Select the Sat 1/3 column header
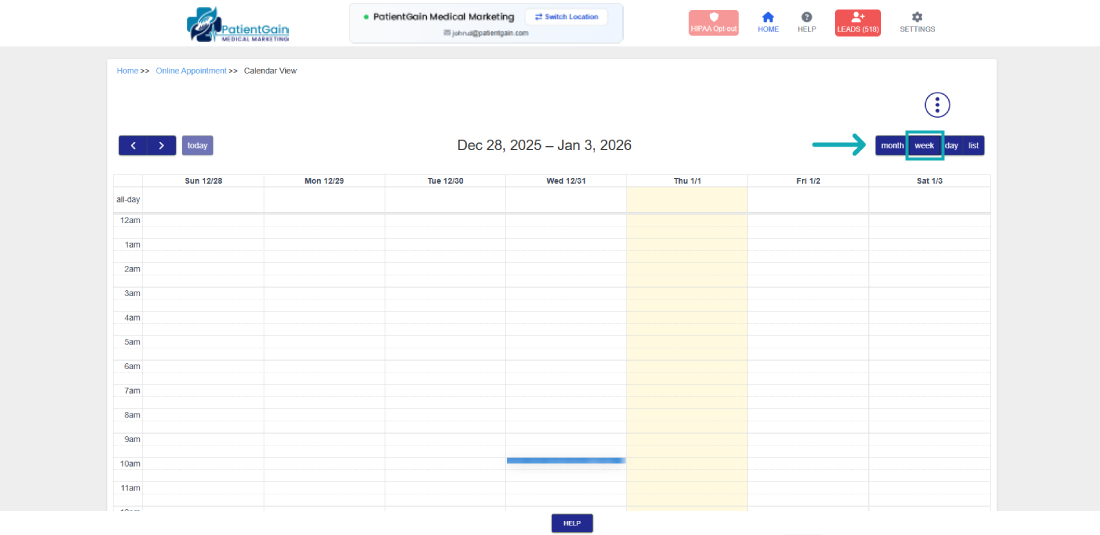This screenshot has height=535, width=1100. tap(930, 181)
